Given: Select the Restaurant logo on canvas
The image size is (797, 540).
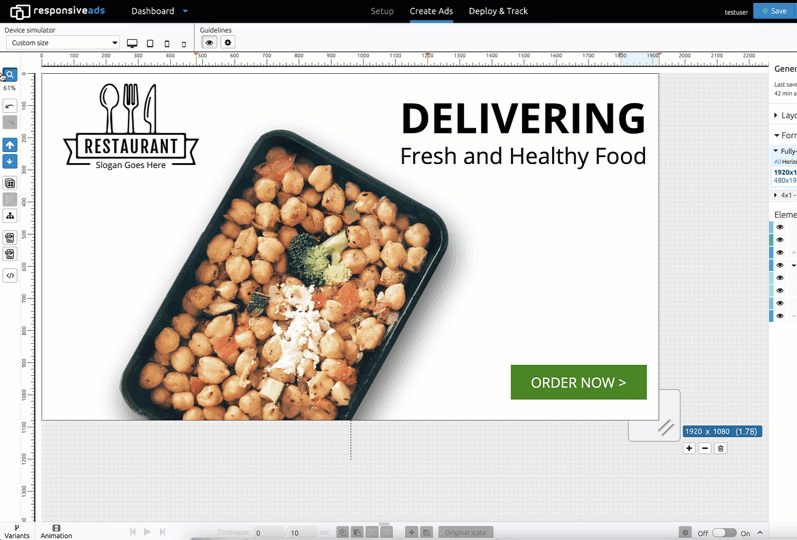Looking at the screenshot, I should pos(131,126).
